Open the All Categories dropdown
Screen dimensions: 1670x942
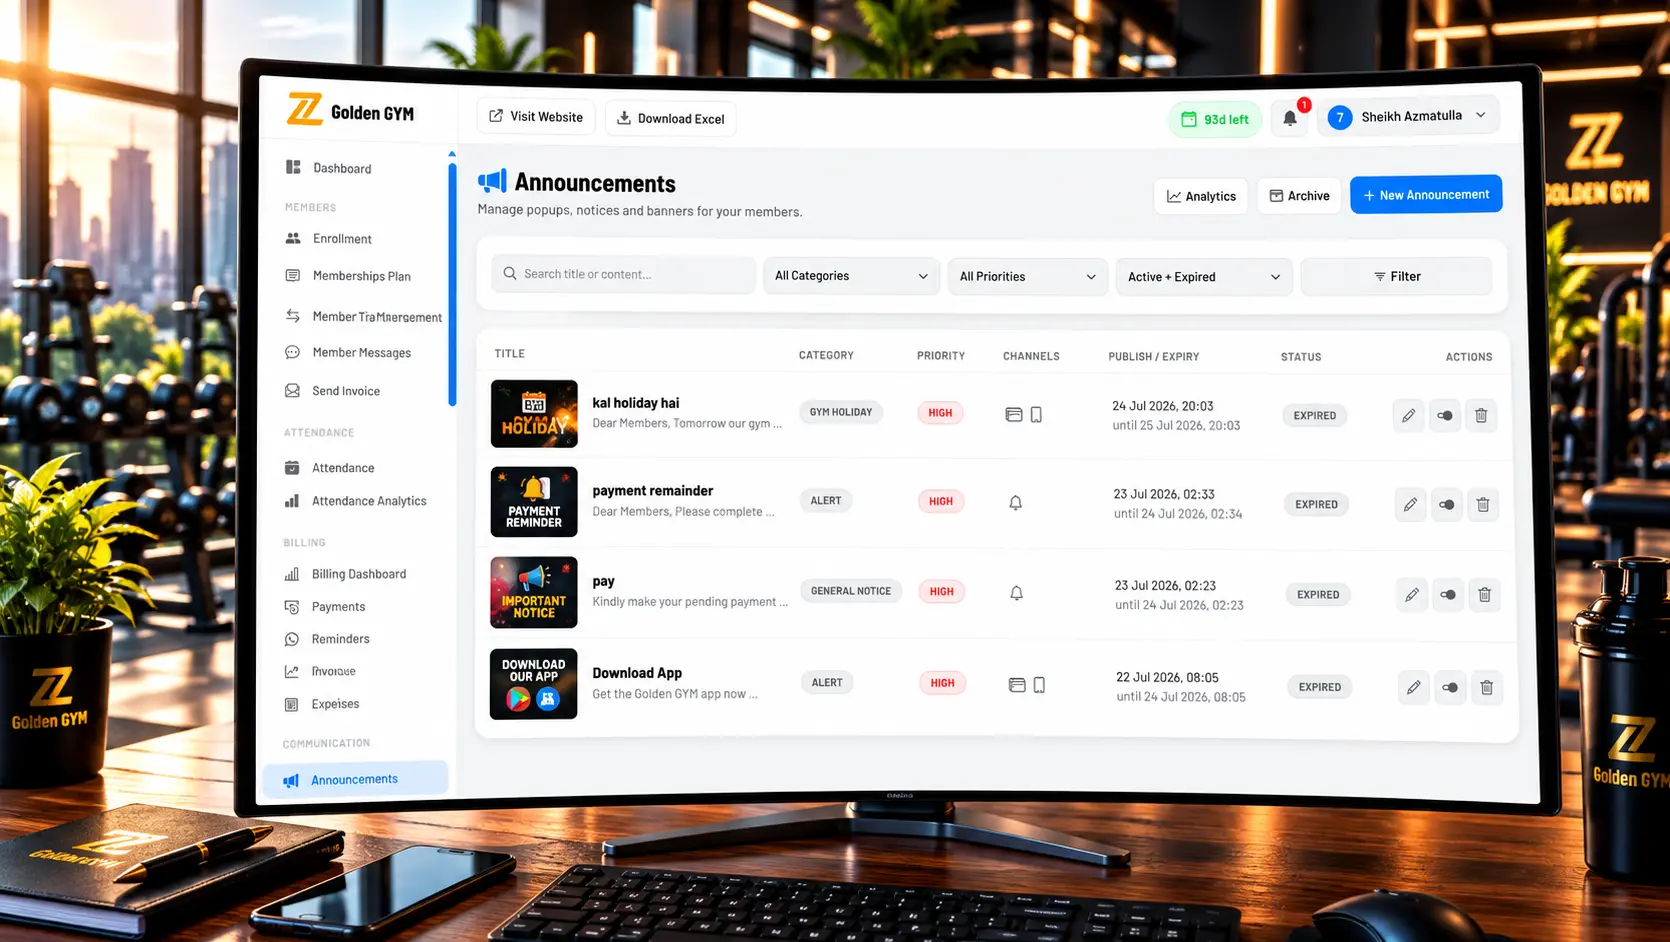pos(851,276)
